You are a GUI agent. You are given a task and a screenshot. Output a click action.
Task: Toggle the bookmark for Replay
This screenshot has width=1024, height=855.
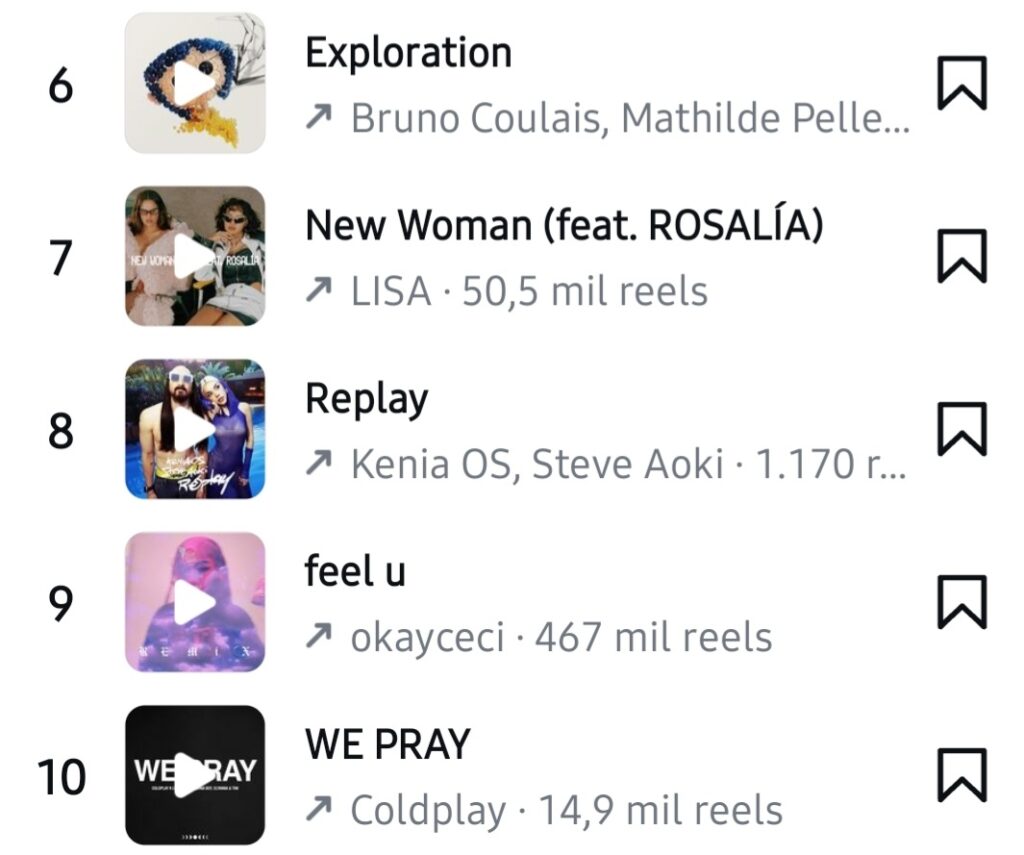pos(961,429)
